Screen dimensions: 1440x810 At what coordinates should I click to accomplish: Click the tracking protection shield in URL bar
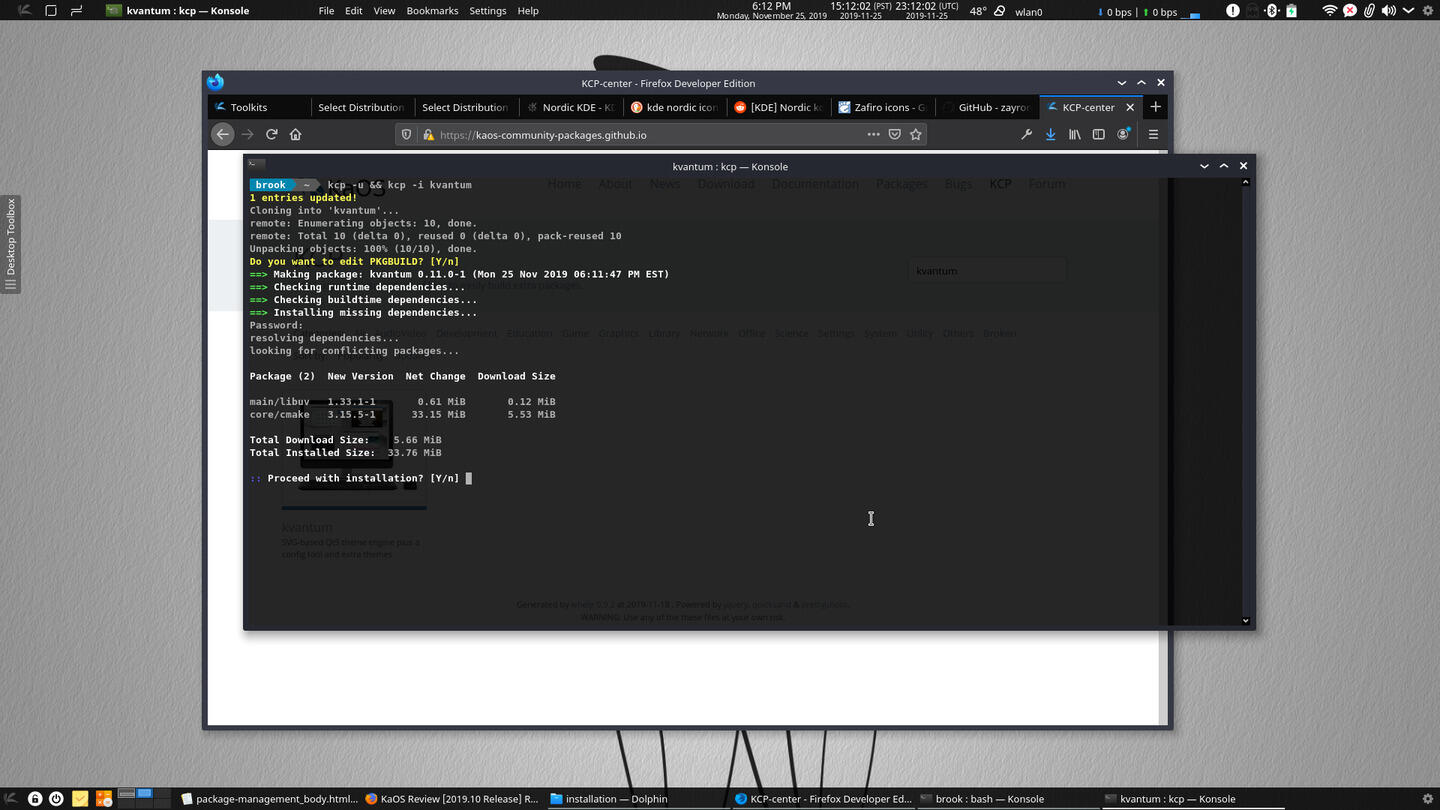click(x=406, y=134)
